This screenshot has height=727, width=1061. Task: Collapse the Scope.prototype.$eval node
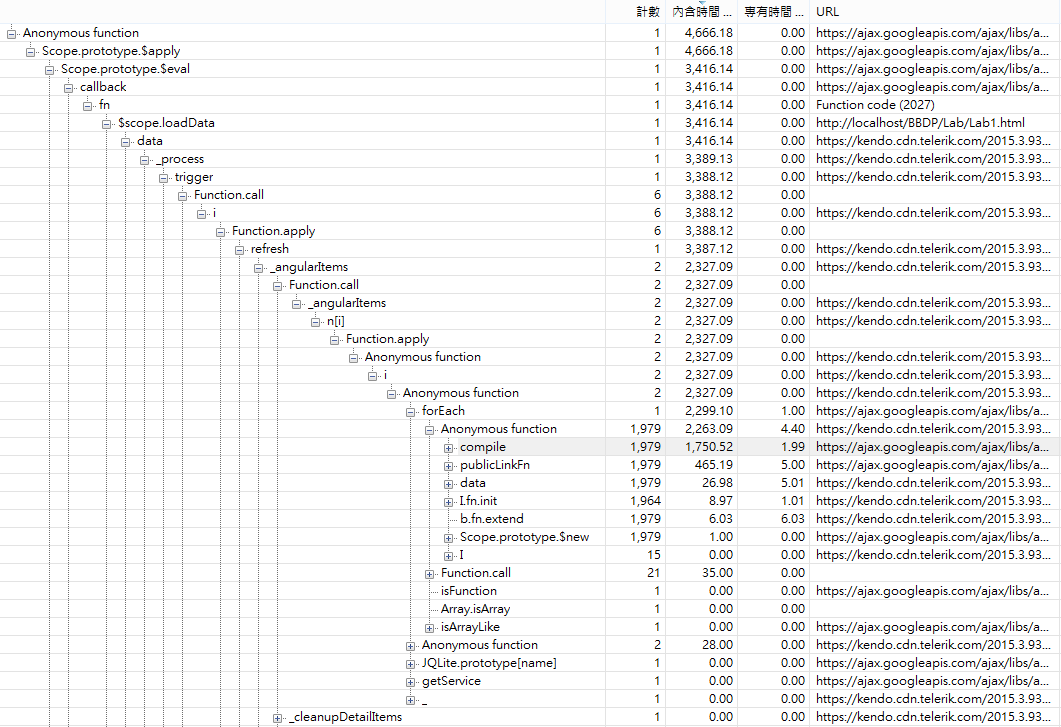(x=49, y=70)
